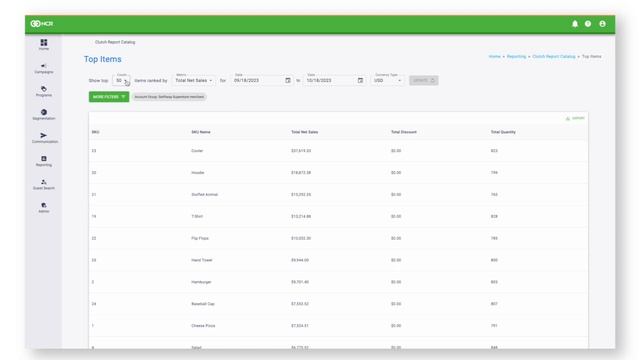Click the Clutch Report Catalog label above the heading

[x=115, y=42]
